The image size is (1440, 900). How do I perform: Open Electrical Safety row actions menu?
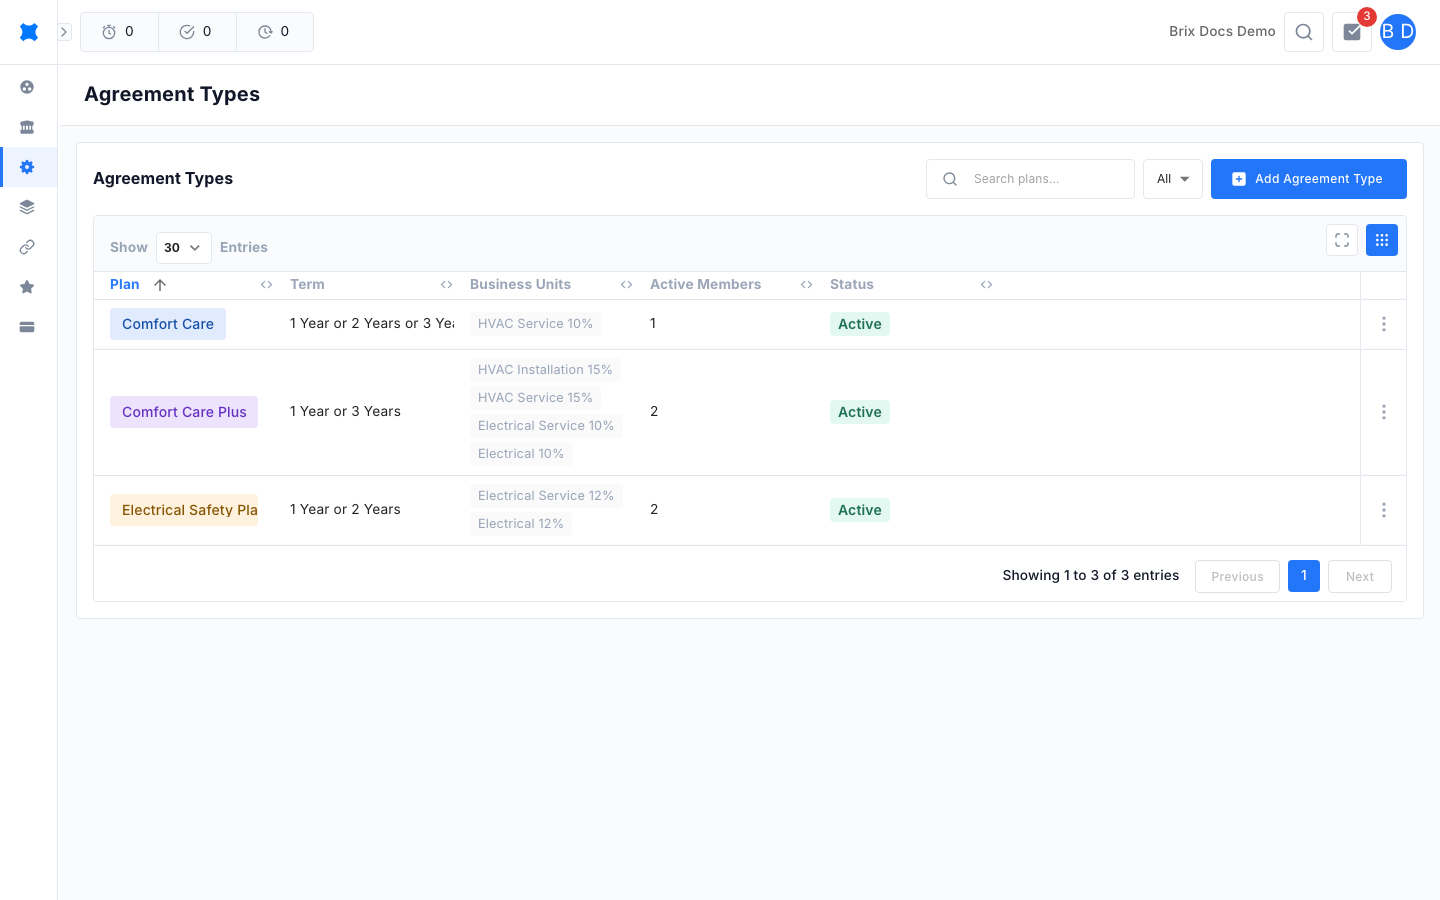tap(1384, 510)
